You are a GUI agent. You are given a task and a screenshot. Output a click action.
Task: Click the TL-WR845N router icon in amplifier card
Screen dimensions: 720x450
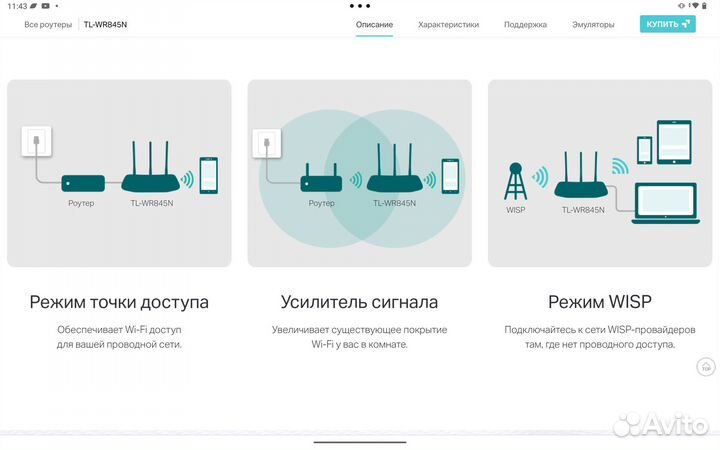point(394,168)
